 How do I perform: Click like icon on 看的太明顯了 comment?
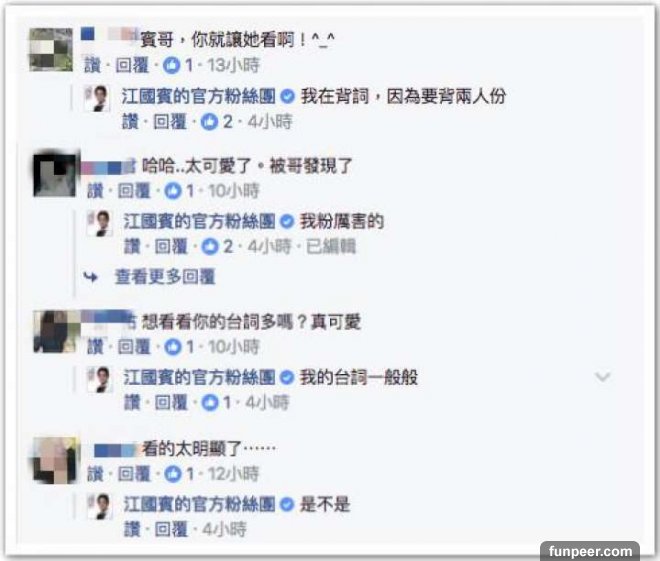click(173, 474)
